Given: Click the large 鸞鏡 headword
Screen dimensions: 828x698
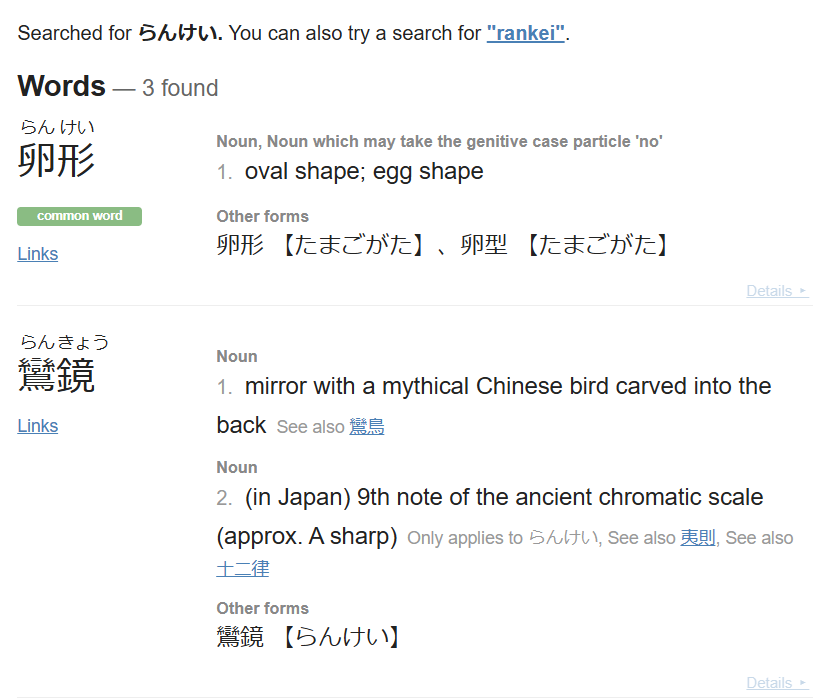Looking at the screenshot, I should (x=57, y=375).
